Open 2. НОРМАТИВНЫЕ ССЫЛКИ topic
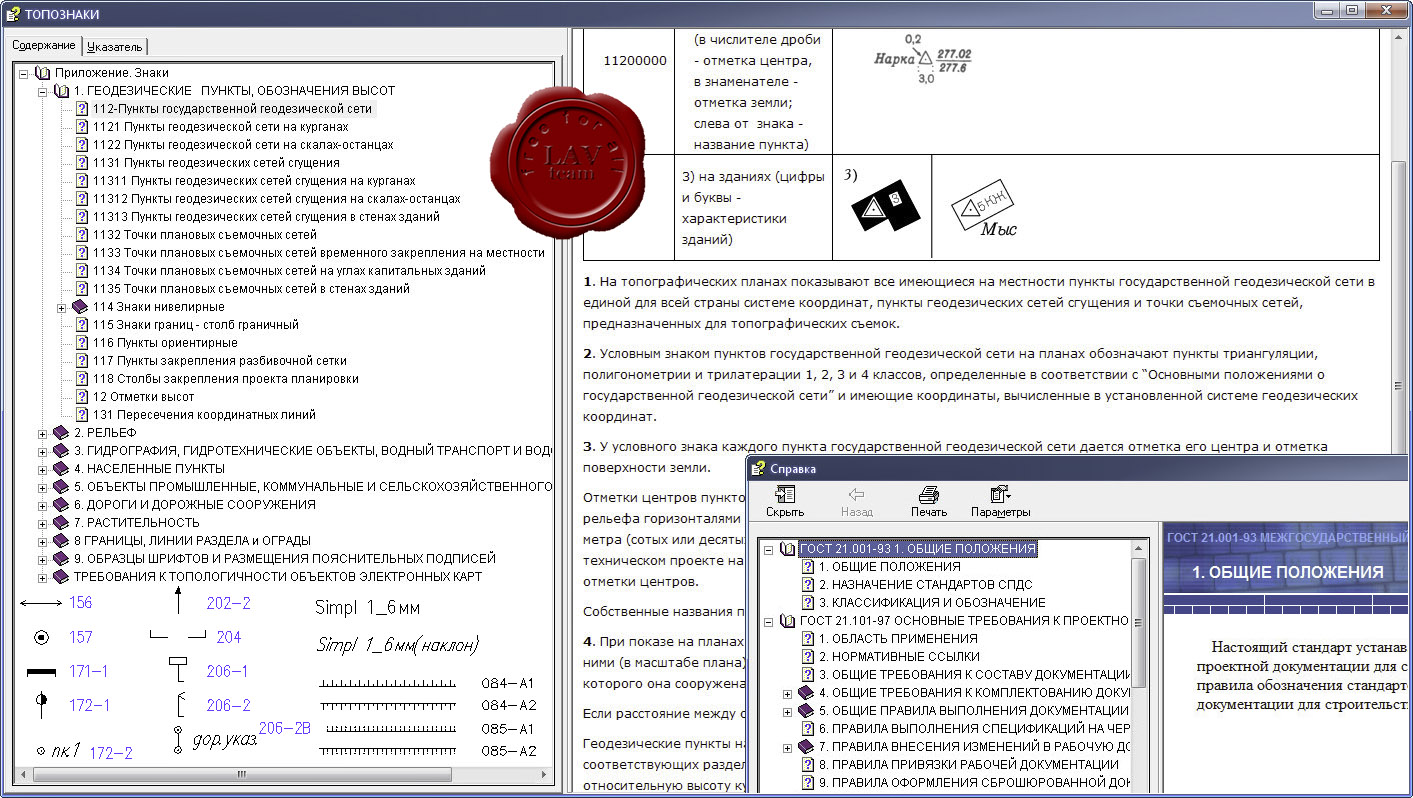 (898, 657)
